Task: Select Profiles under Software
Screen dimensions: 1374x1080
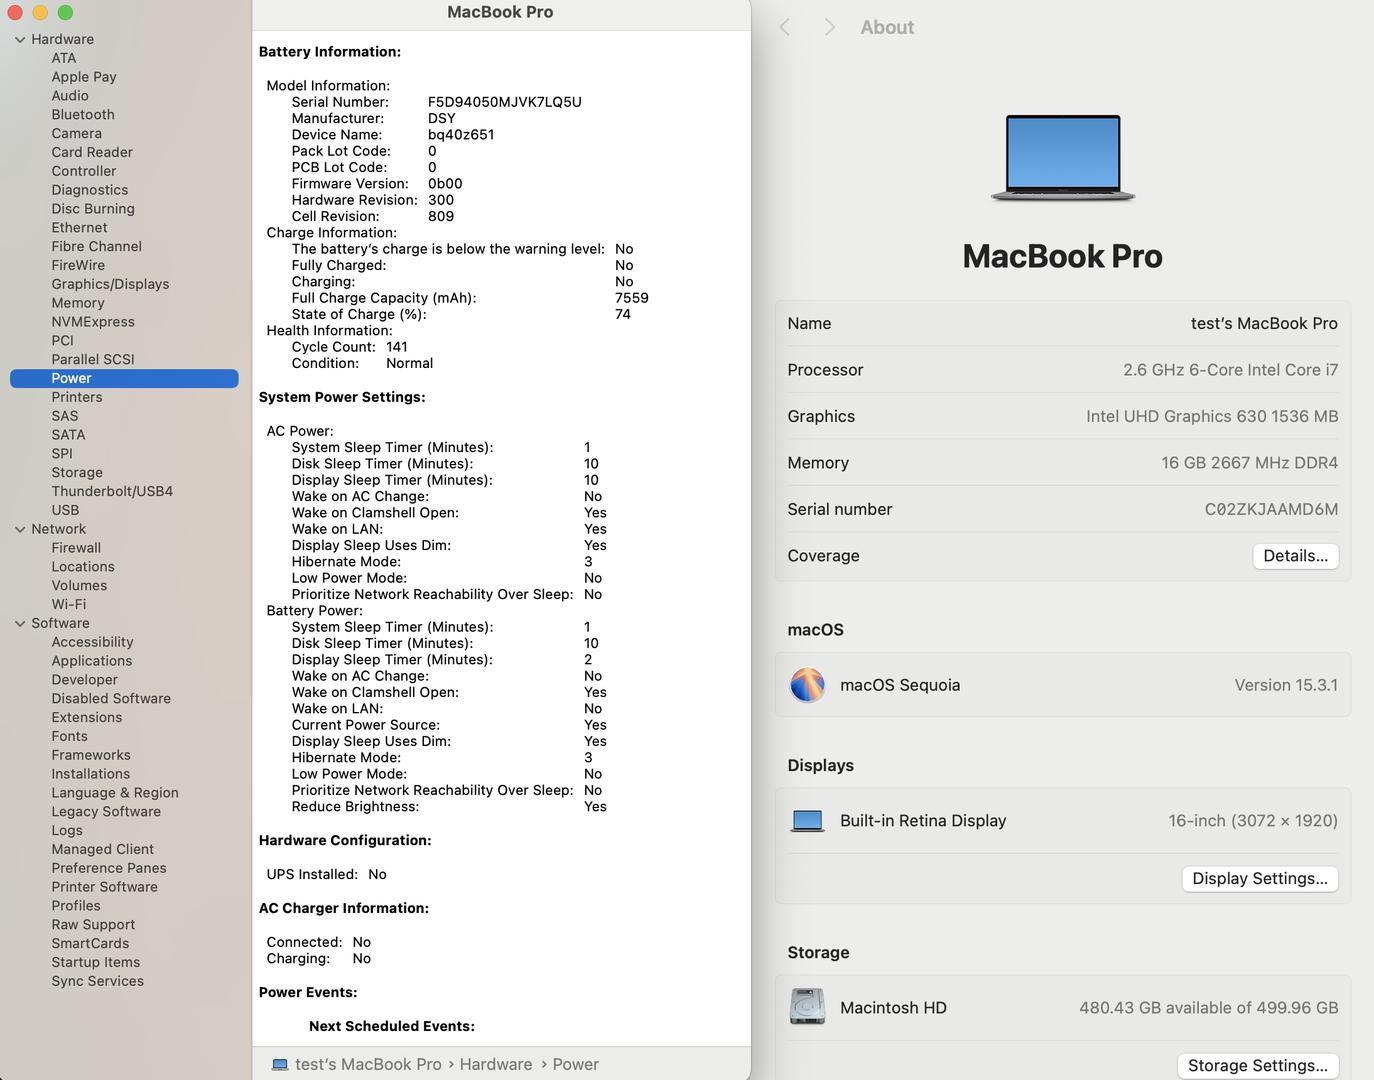Action: [76, 906]
